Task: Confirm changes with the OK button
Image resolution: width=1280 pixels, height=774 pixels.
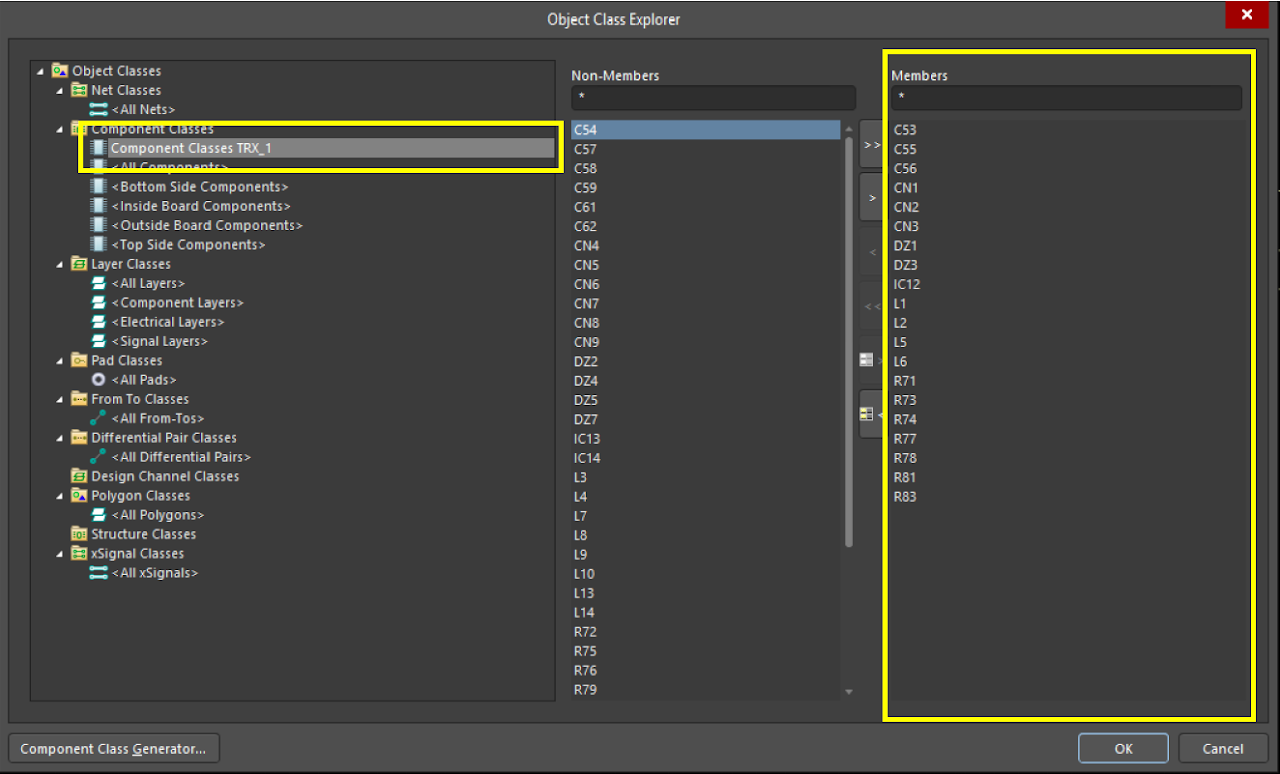Action: click(1122, 748)
